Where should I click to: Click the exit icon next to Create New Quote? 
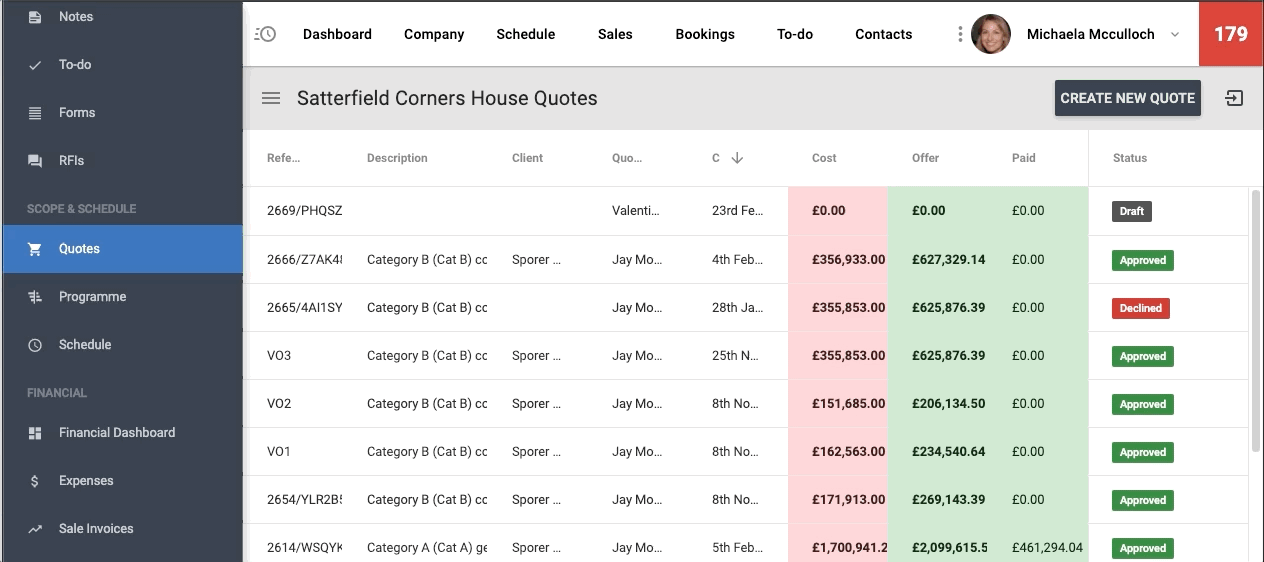pyautogui.click(x=1234, y=98)
